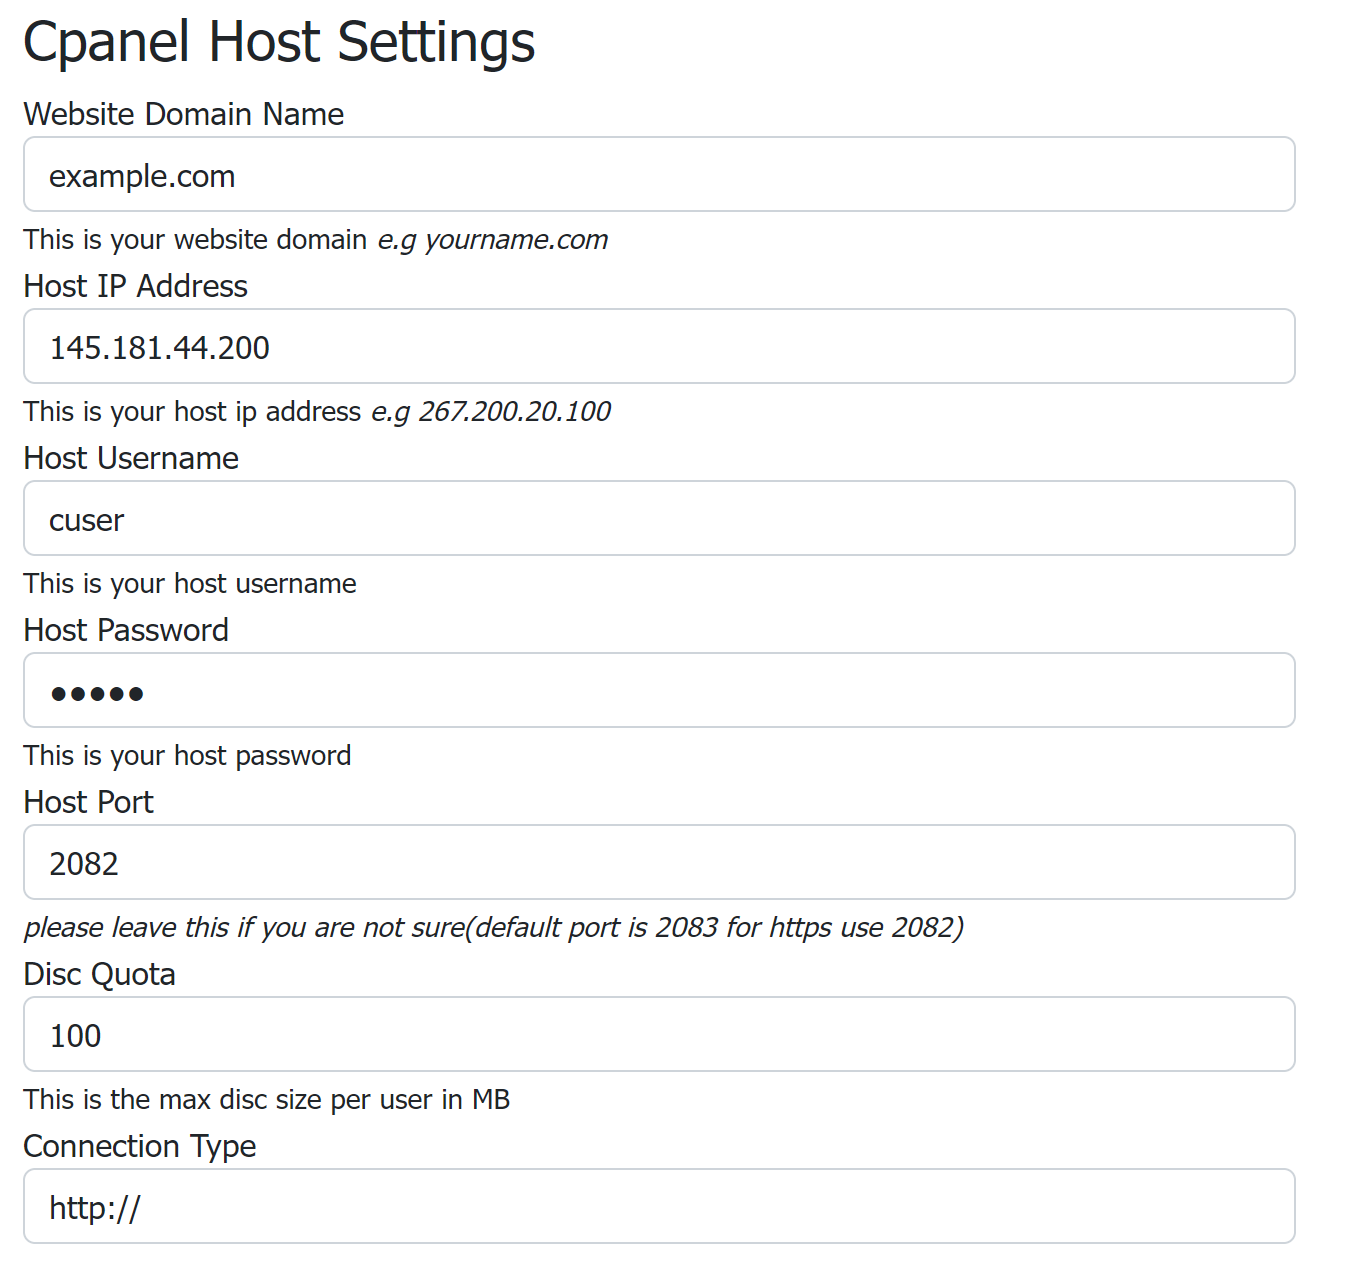Viewport: 1354px width, 1282px height.
Task: Click the website domain hint text
Action: pyautogui.click(x=315, y=240)
